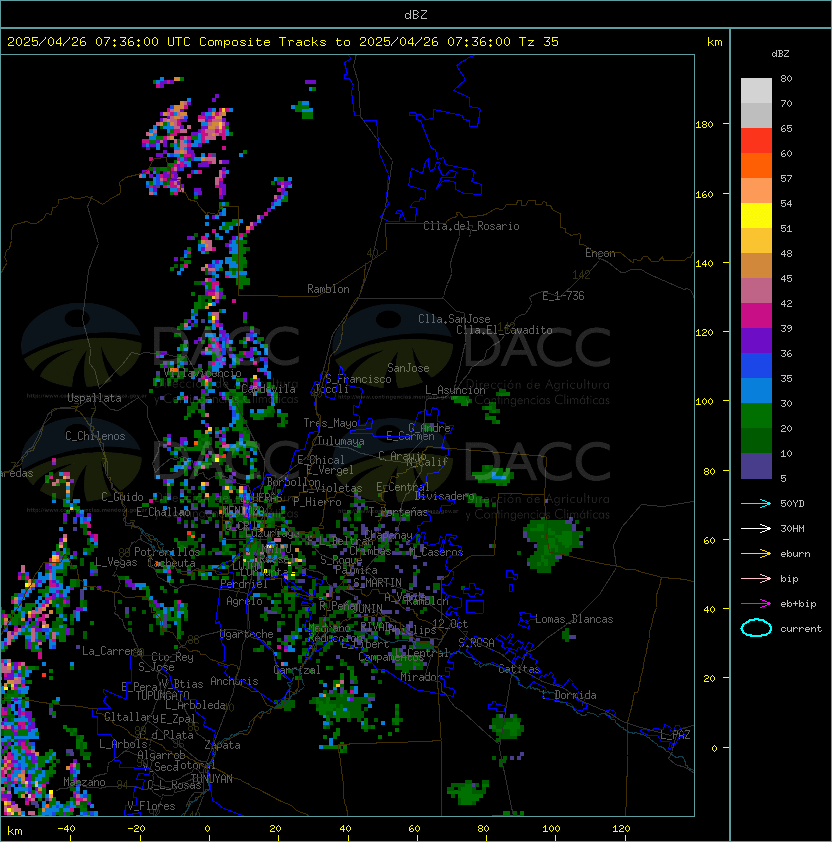Select the La_Carrera map label

[112, 651]
